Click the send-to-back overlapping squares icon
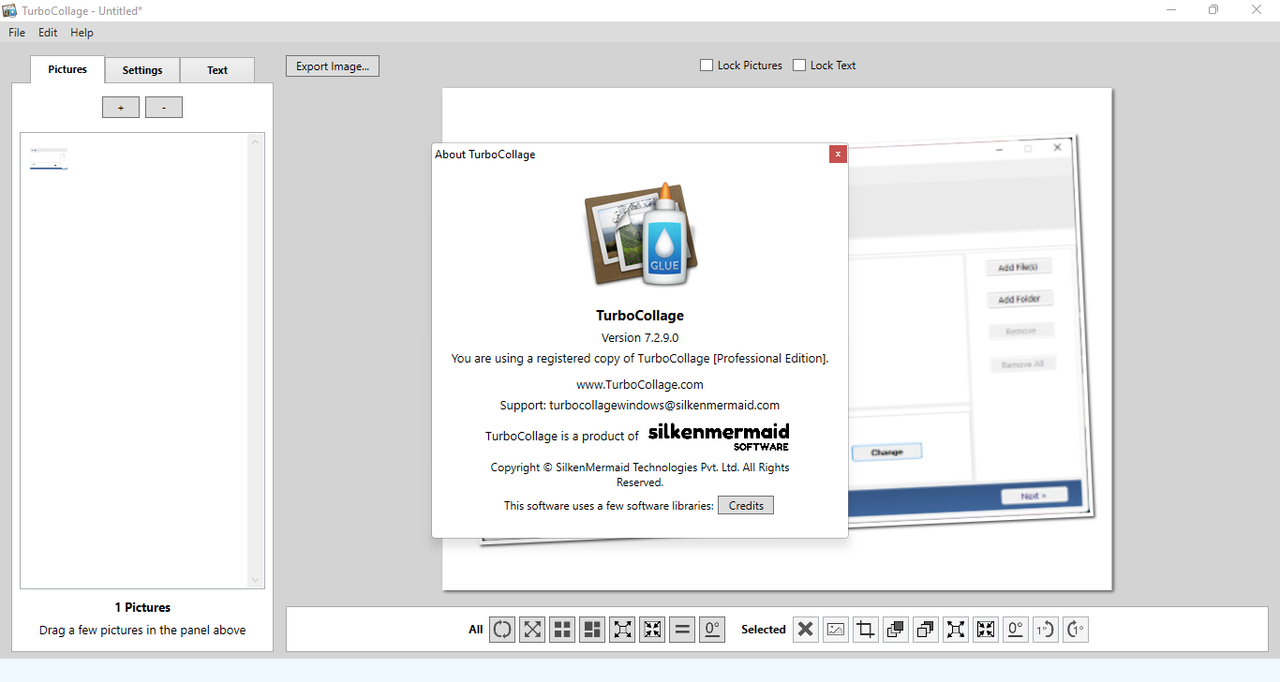 (925, 629)
